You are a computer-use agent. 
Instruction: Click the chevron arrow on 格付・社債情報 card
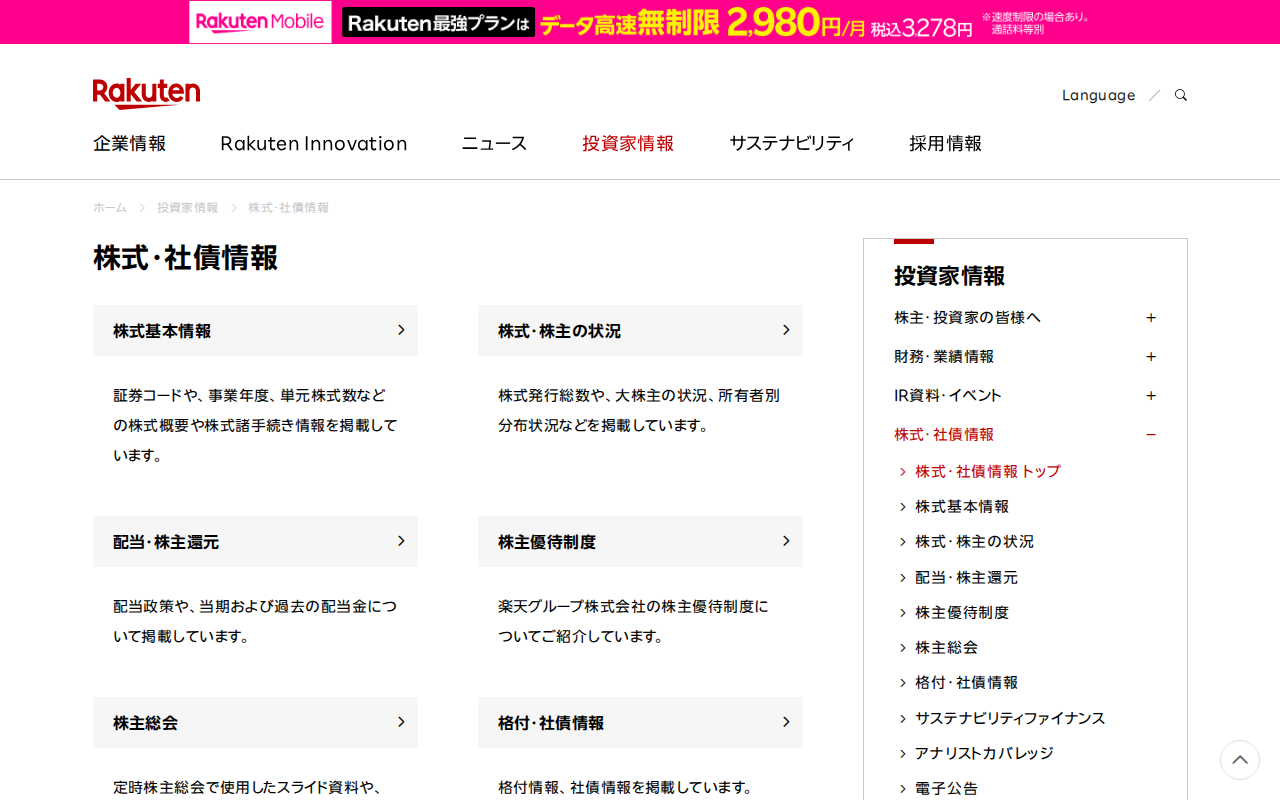(786, 722)
